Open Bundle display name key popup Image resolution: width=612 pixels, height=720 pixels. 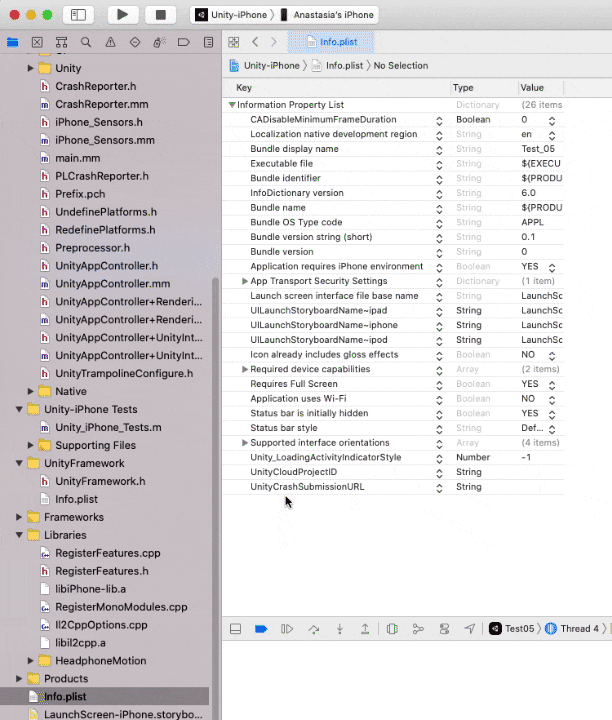pyautogui.click(x=439, y=150)
